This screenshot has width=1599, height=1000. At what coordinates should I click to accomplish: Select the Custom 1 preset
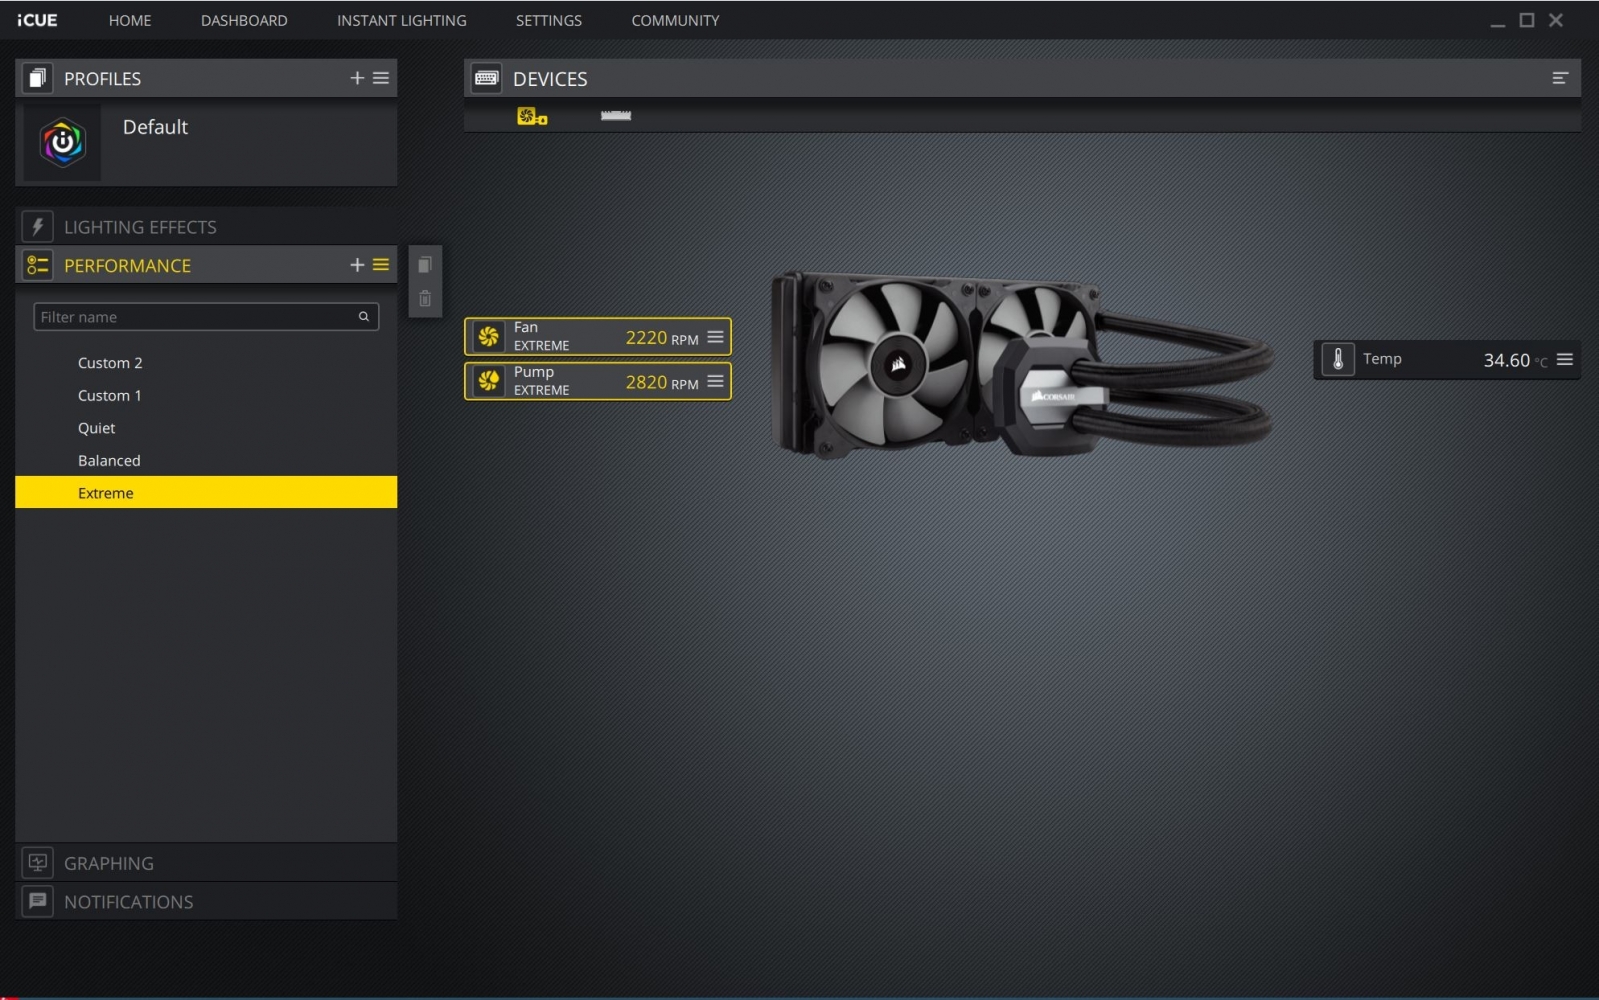[x=206, y=396]
